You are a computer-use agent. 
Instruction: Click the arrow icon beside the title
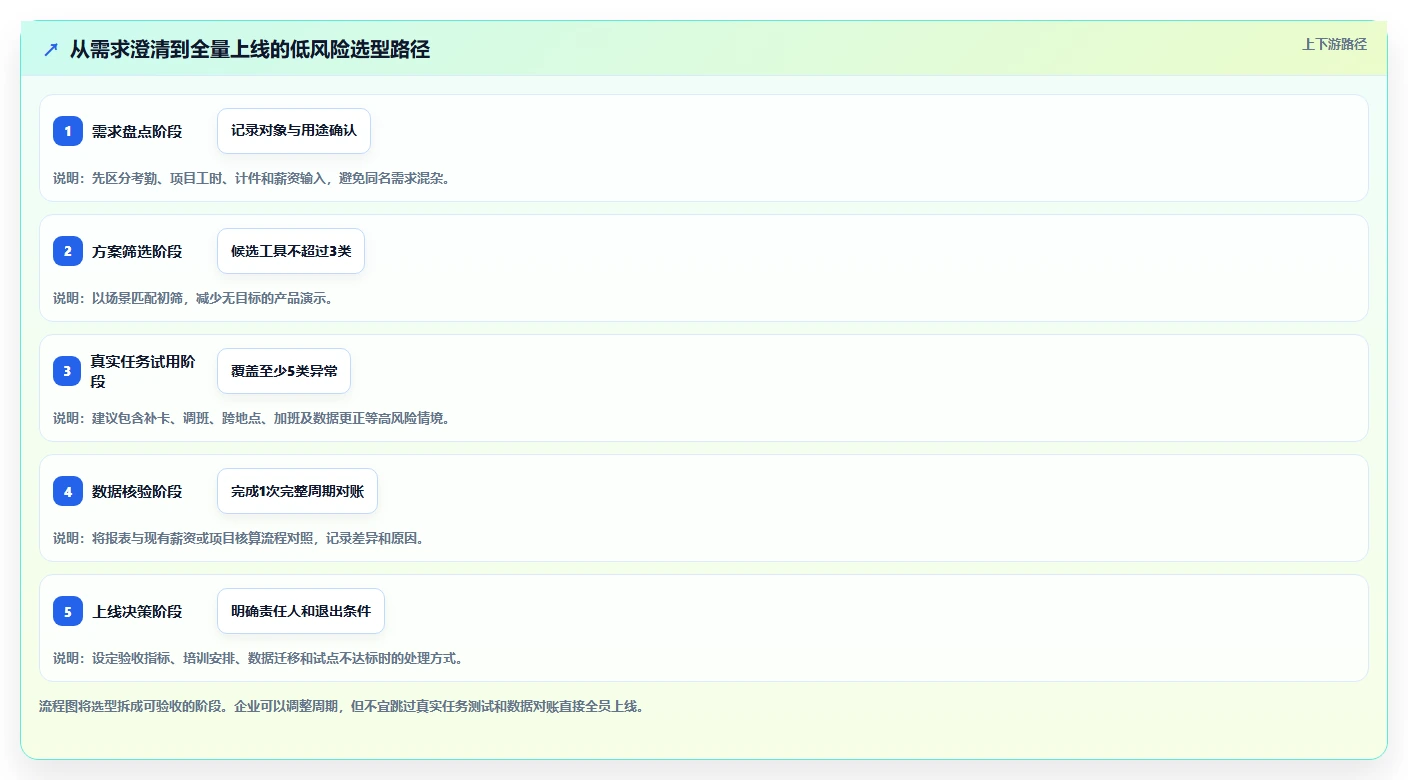coord(51,50)
